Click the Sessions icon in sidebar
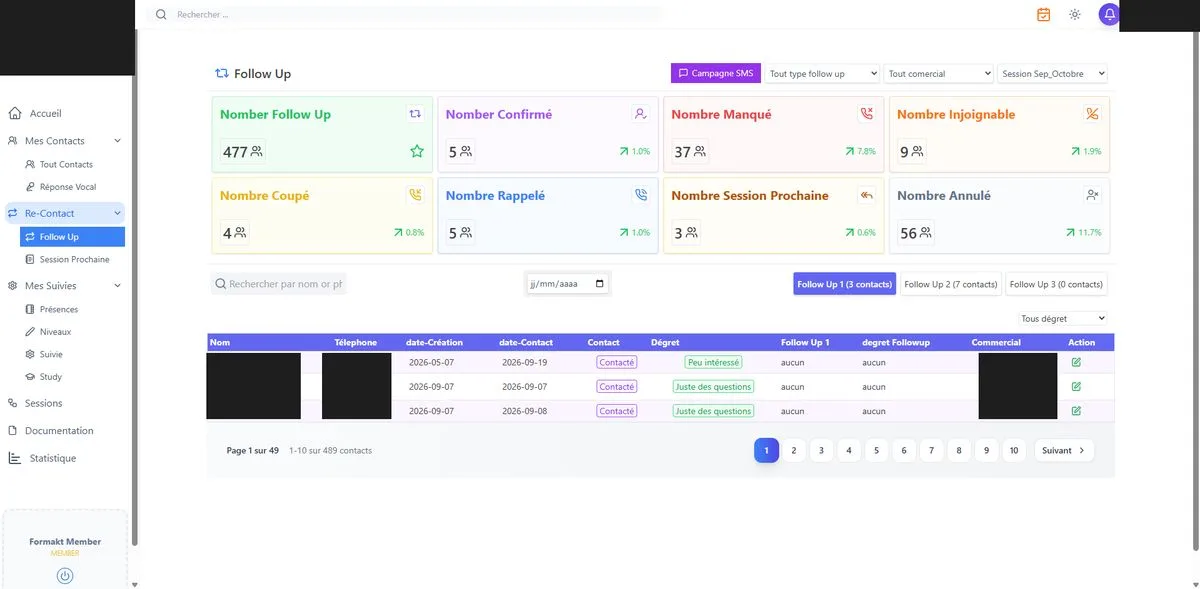1200x589 pixels. (x=14, y=403)
